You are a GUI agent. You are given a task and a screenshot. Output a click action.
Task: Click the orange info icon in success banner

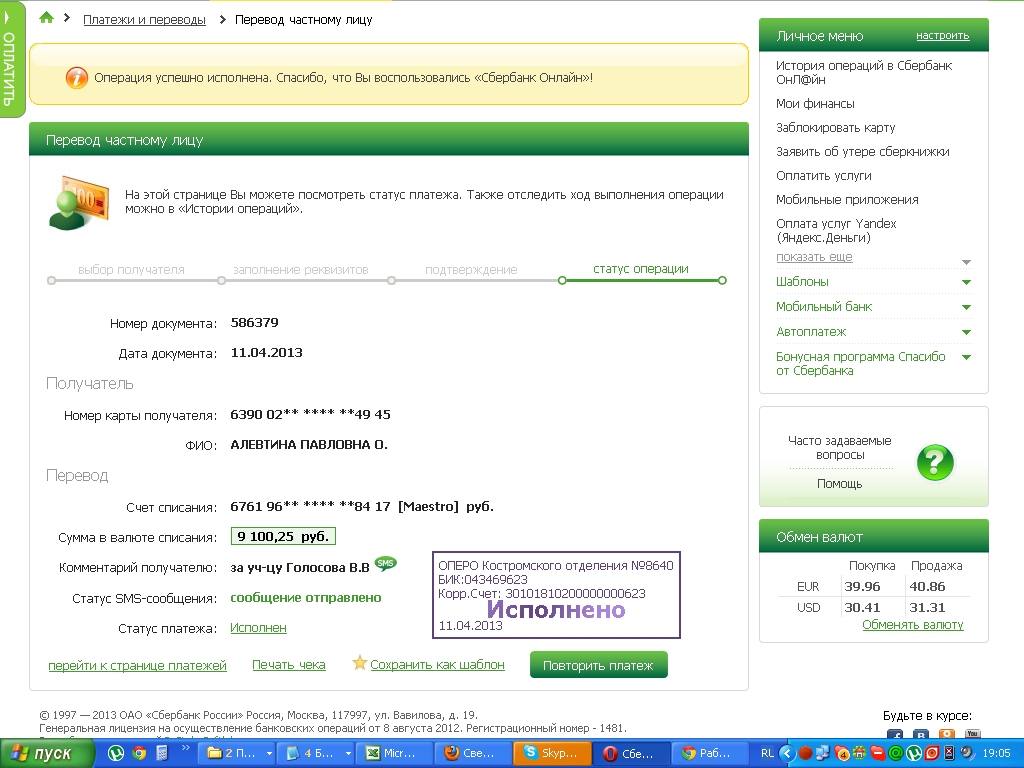pos(76,78)
